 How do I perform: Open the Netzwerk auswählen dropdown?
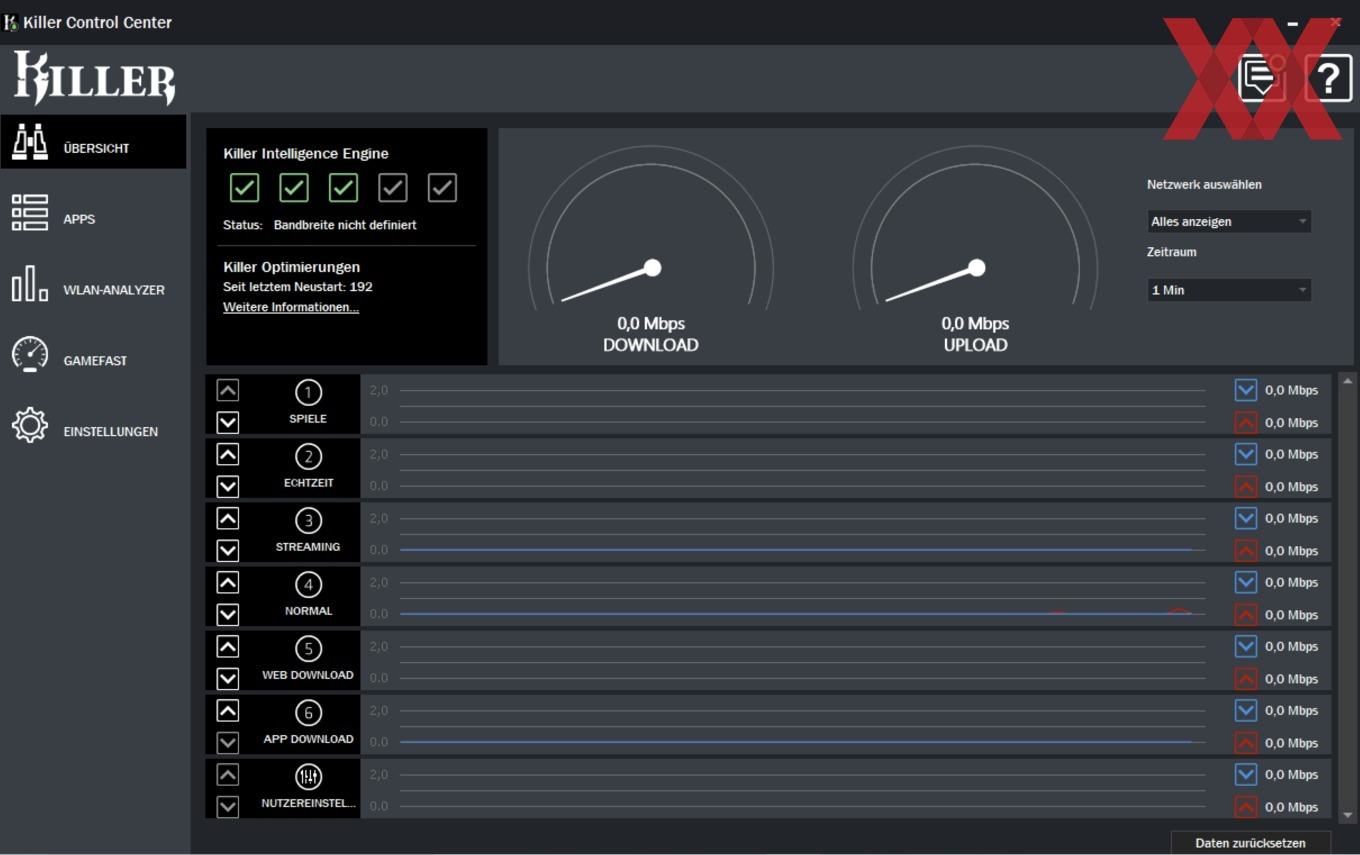click(1229, 221)
